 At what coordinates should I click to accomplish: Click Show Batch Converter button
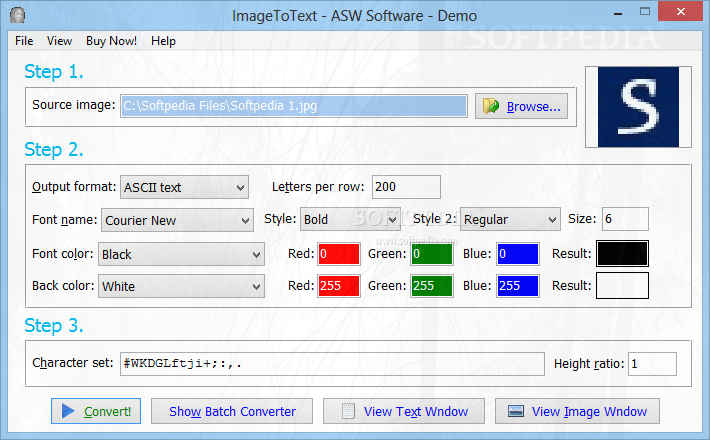pyautogui.click(x=232, y=411)
